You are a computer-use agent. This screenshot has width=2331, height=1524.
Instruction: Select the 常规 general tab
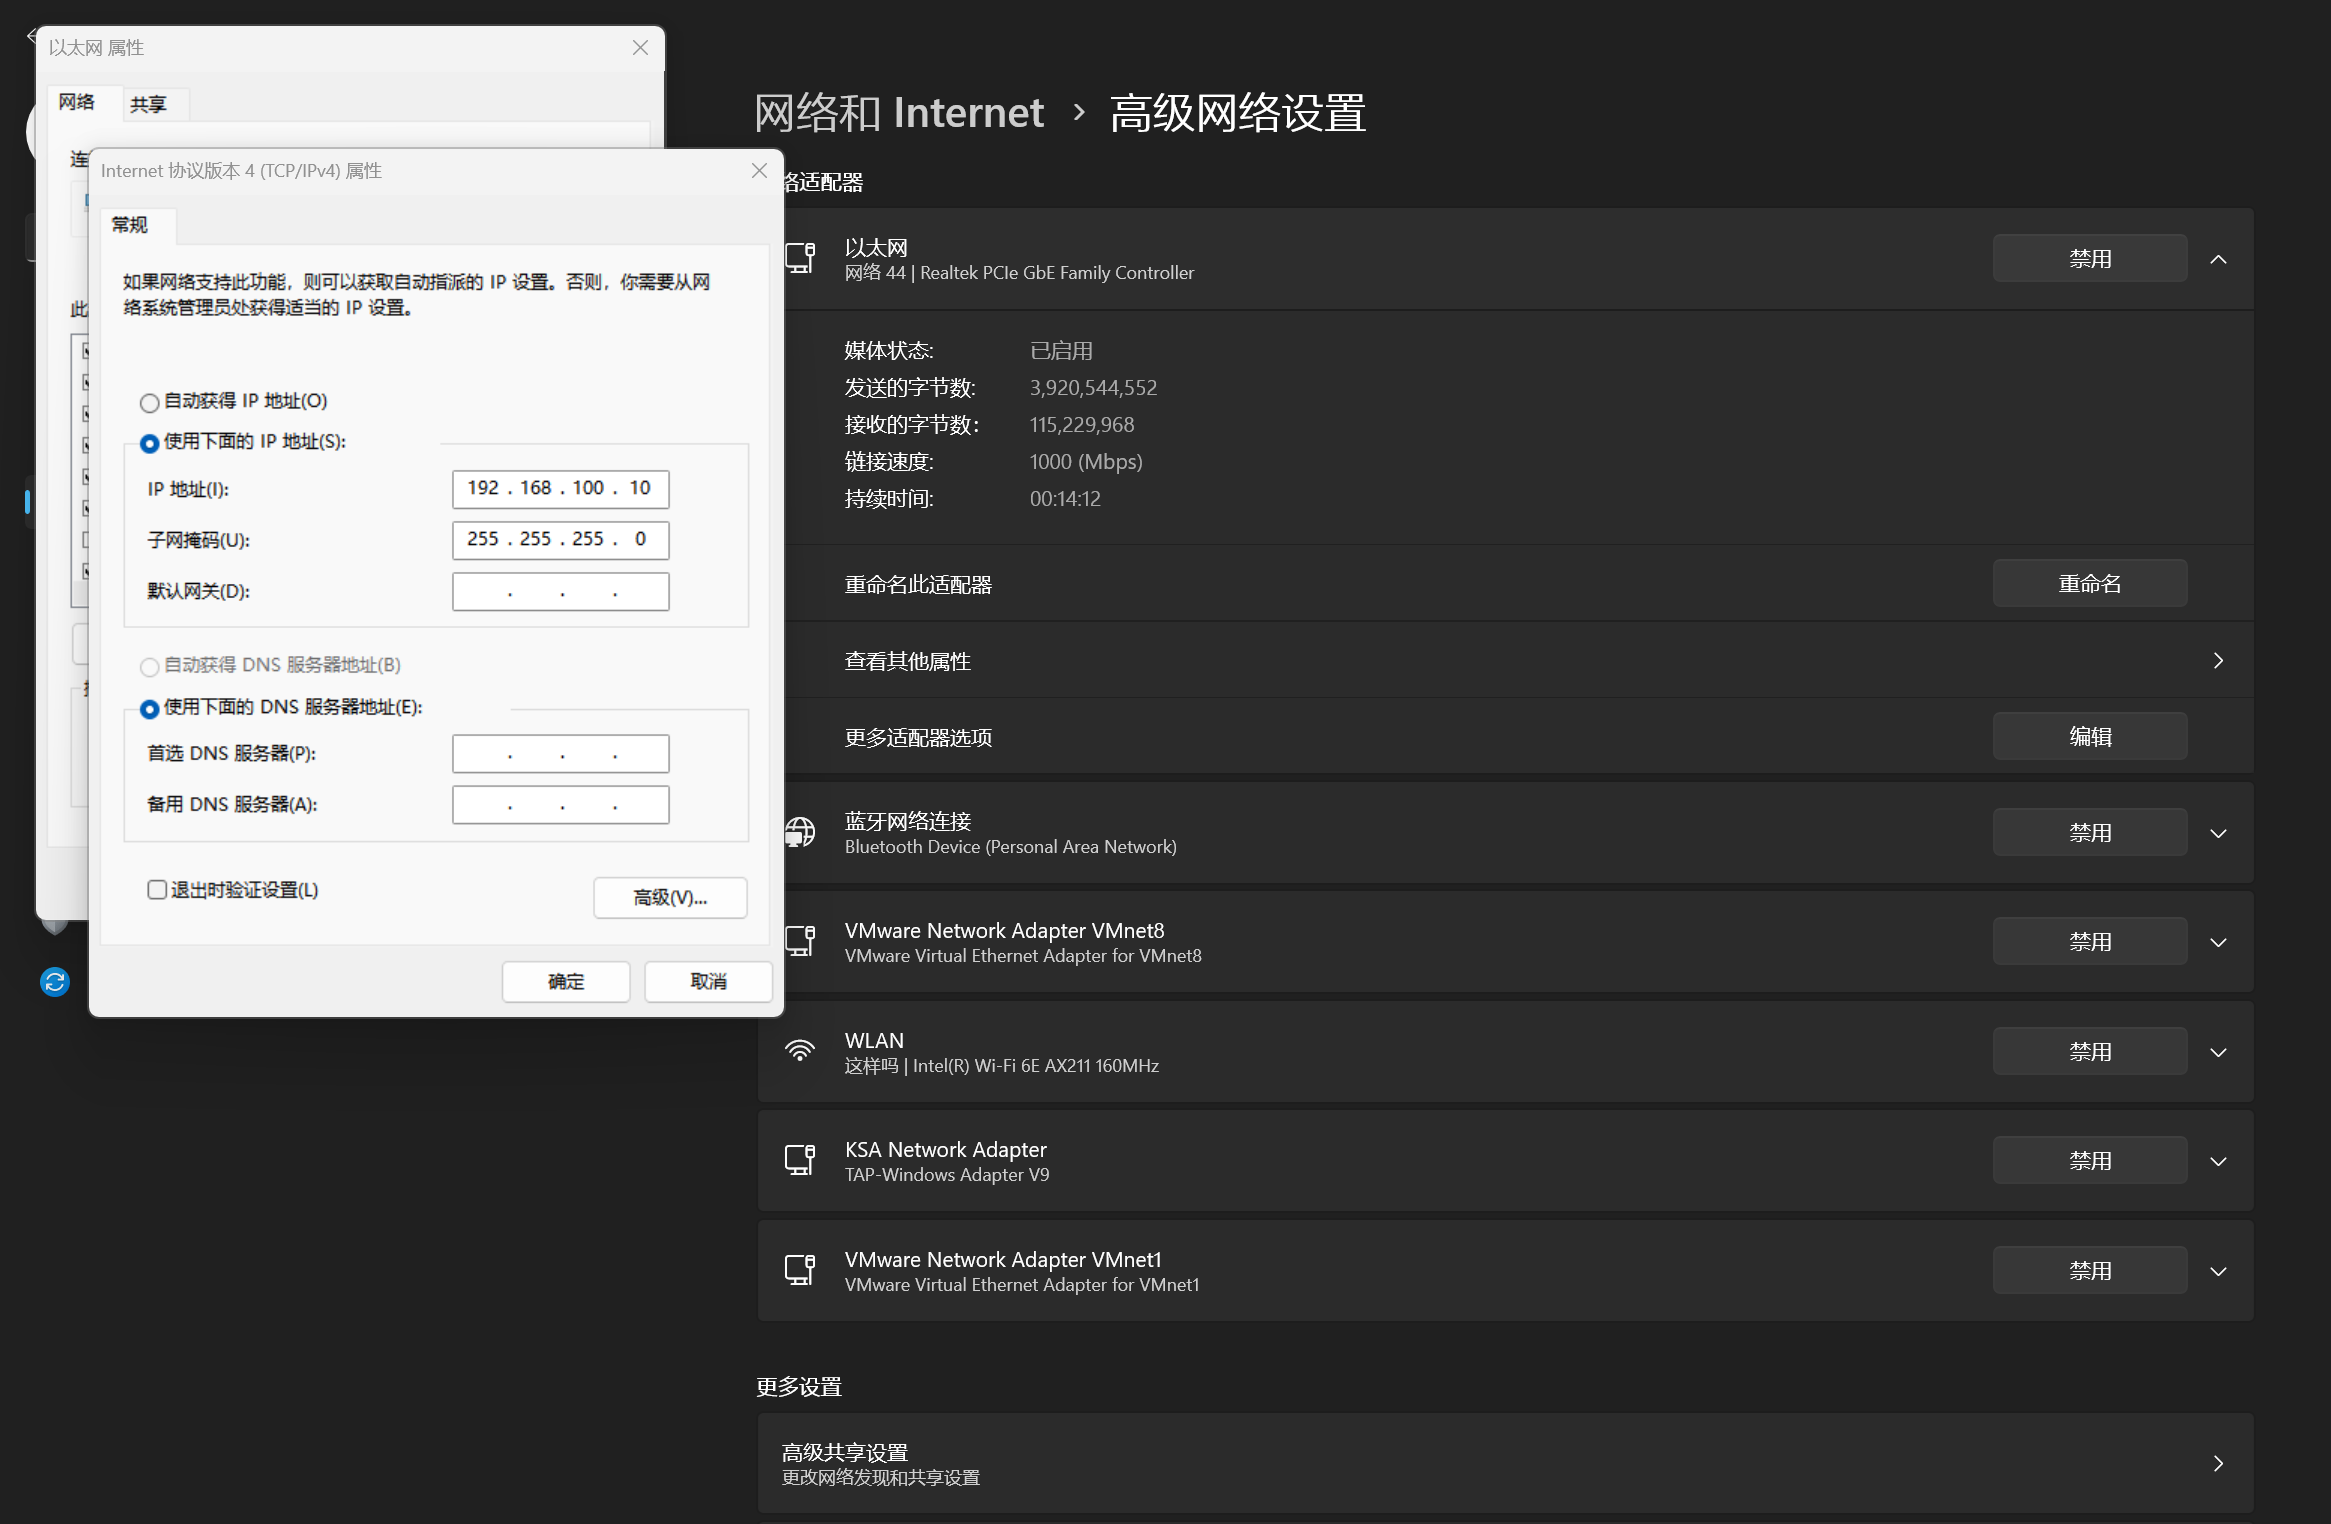tap(130, 225)
